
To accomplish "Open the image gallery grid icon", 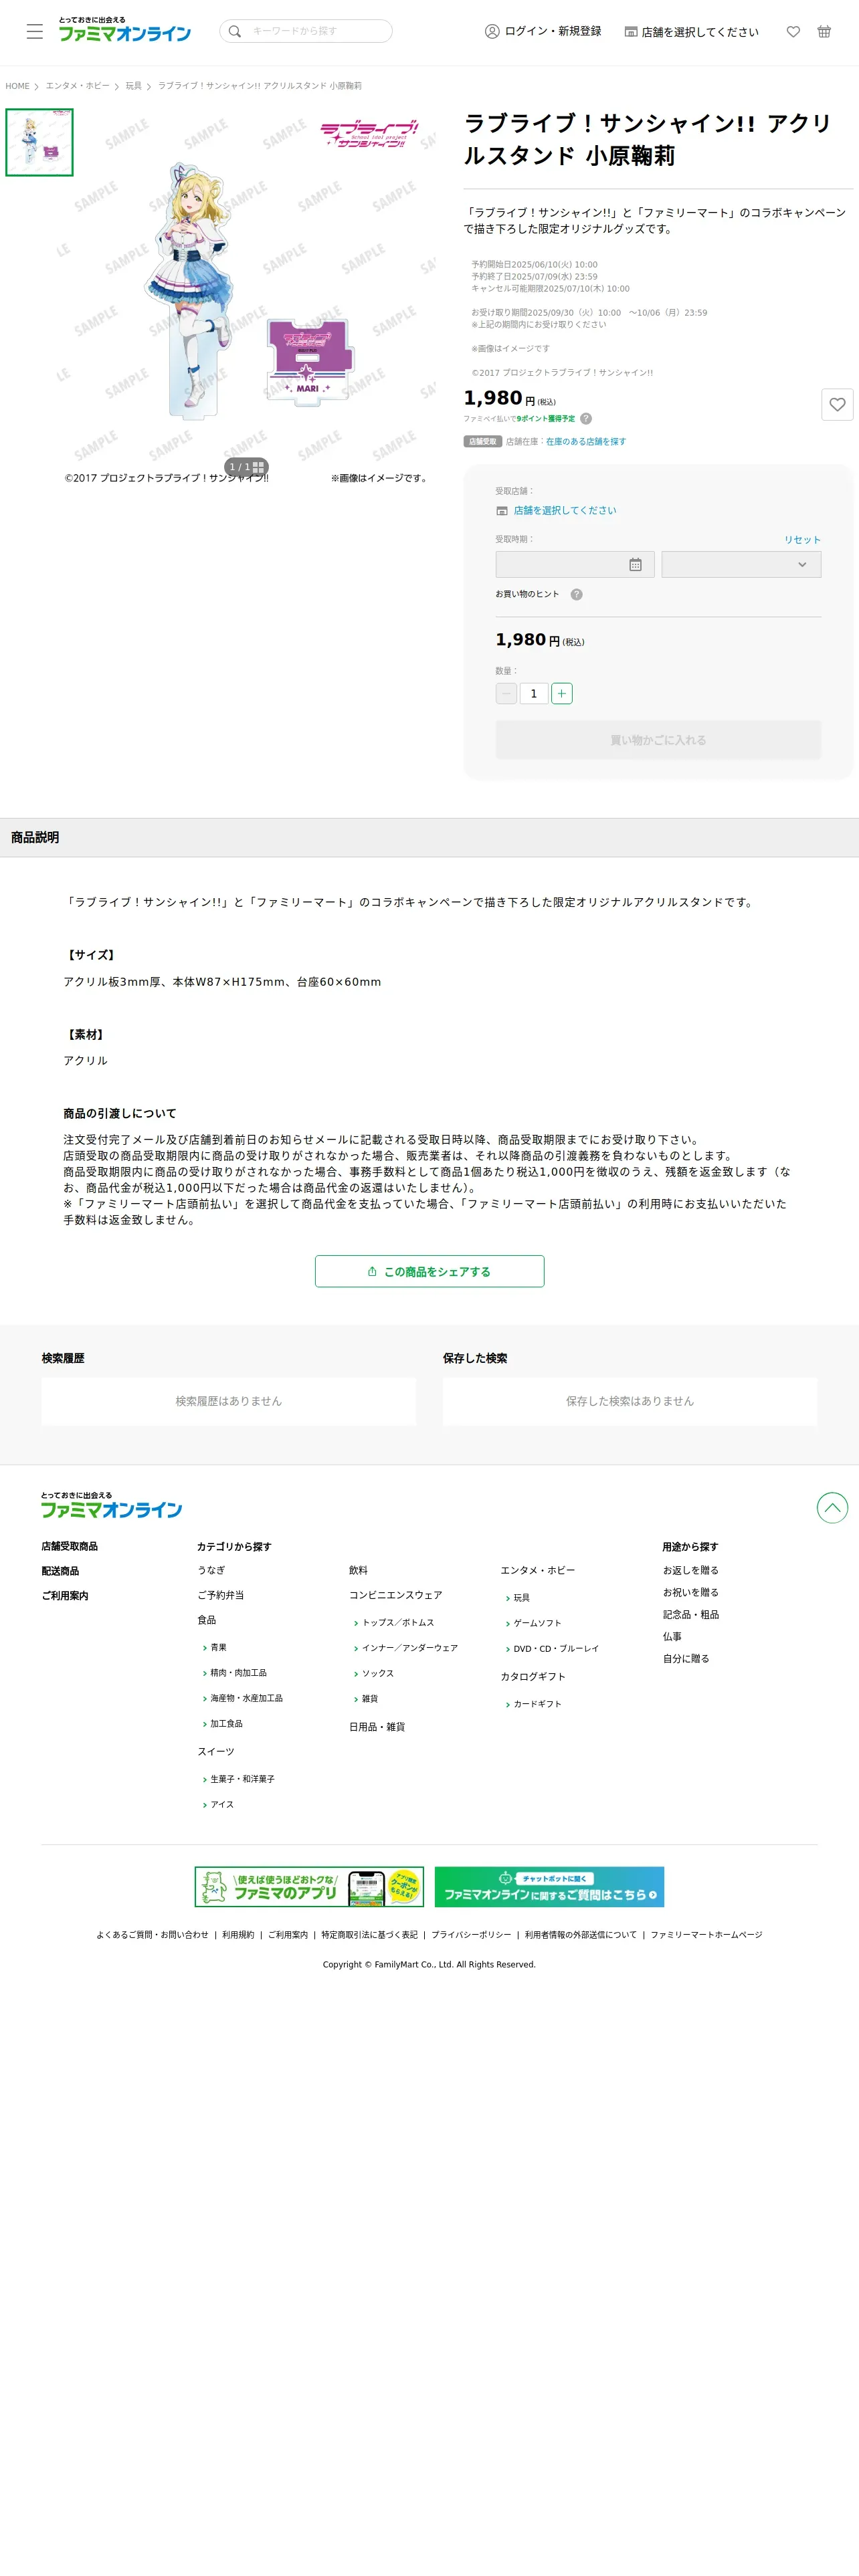I will 258,467.
